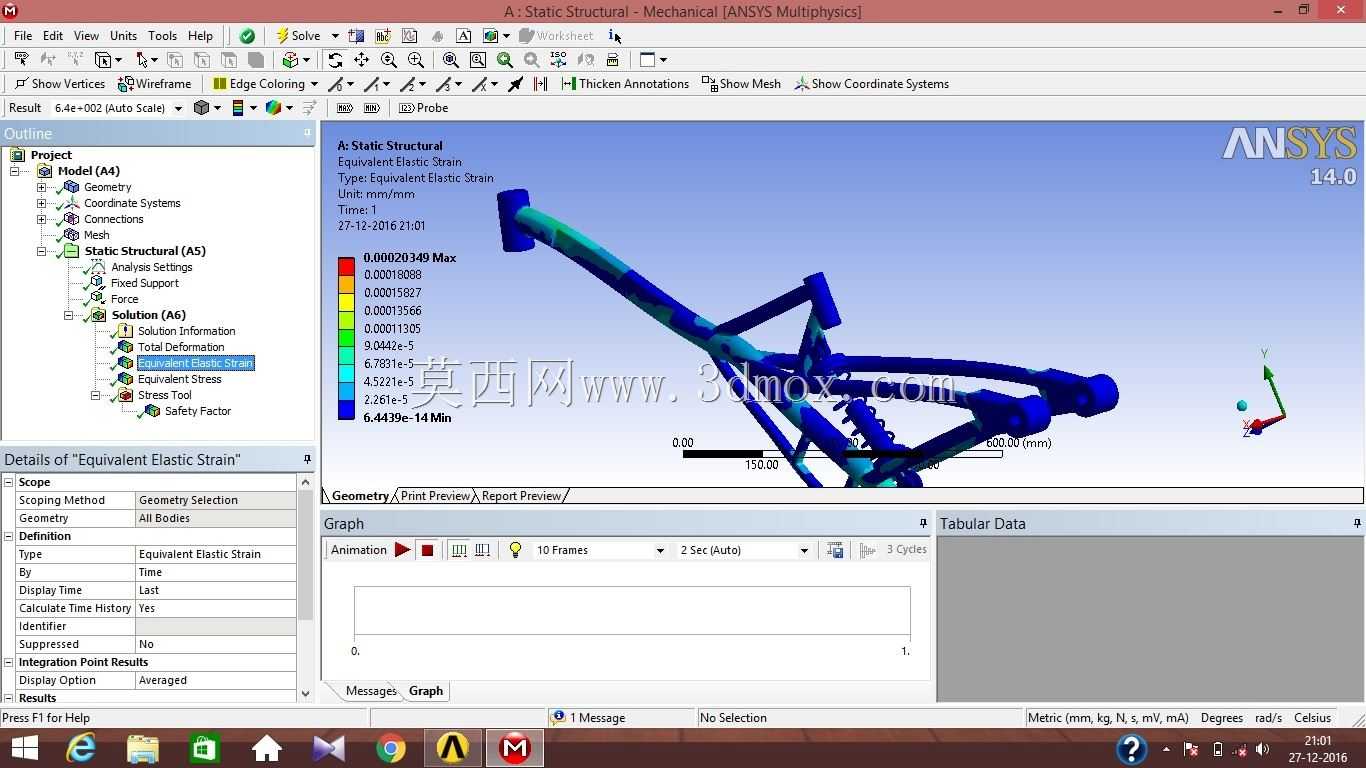Image resolution: width=1366 pixels, height=768 pixels.
Task: Toggle Thicken Annotations
Action: pyautogui.click(x=625, y=84)
